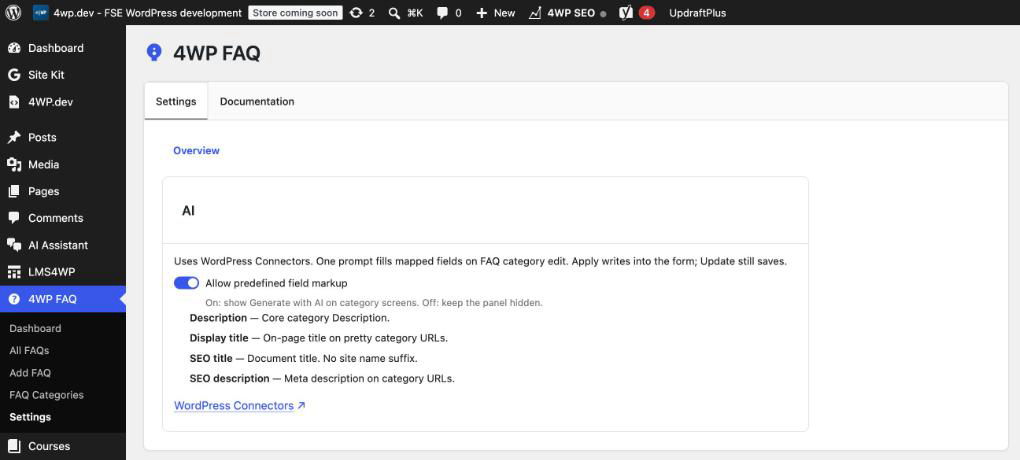Click the SEO description field text
Screen dimensions: 1020x460
coord(322,379)
